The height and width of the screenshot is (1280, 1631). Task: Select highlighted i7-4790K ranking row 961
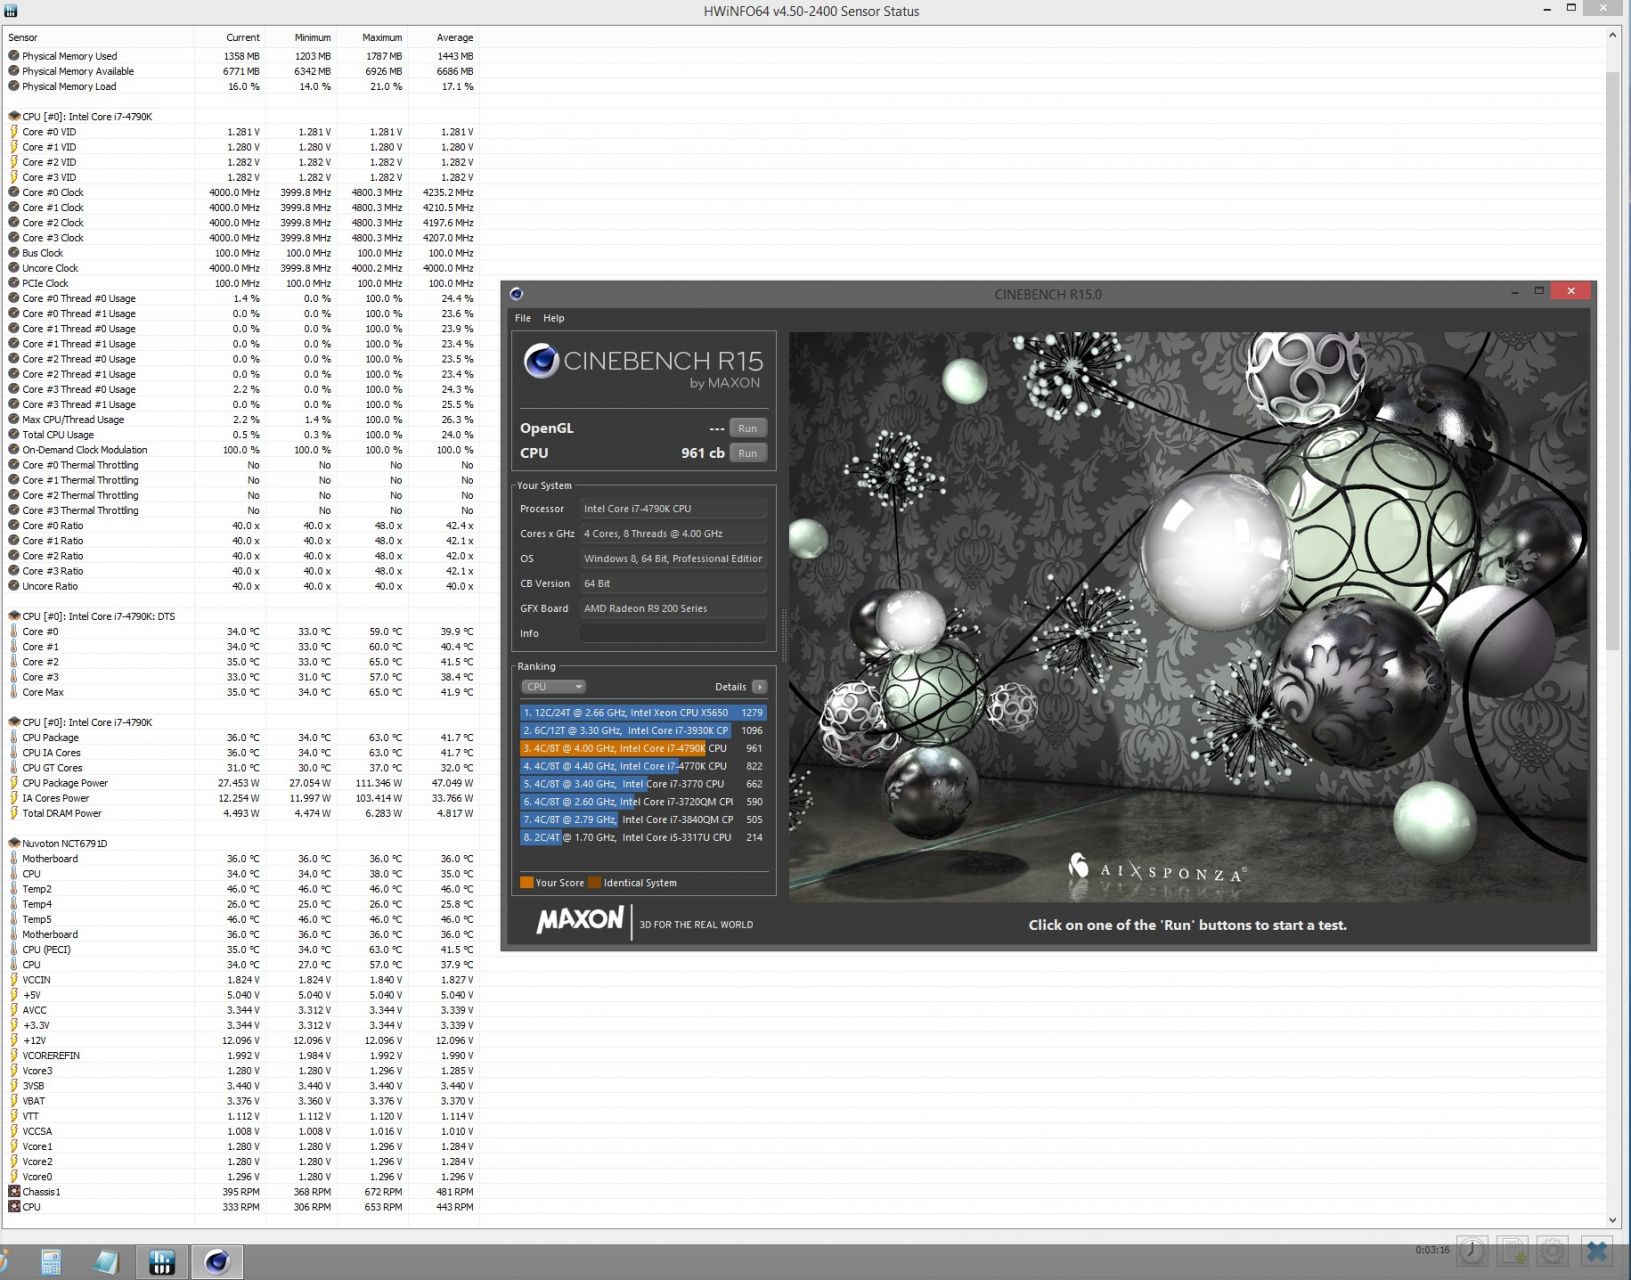(643, 748)
